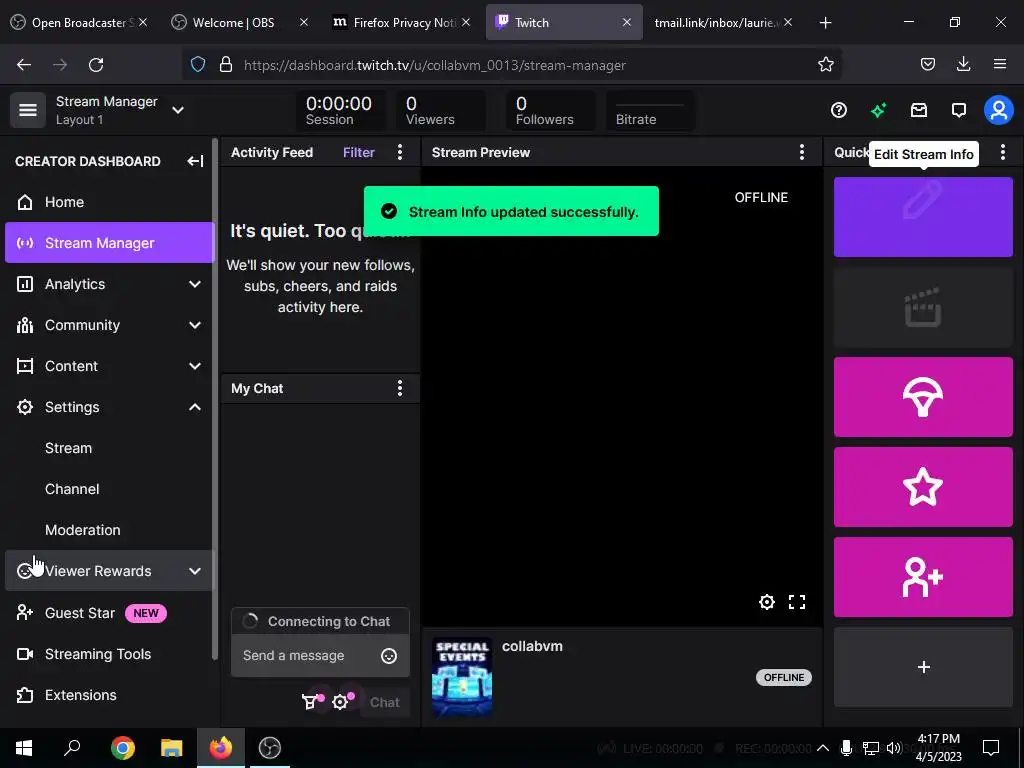Expand the Content section chevron
Image resolution: width=1024 pixels, height=768 pixels.
[195, 366]
